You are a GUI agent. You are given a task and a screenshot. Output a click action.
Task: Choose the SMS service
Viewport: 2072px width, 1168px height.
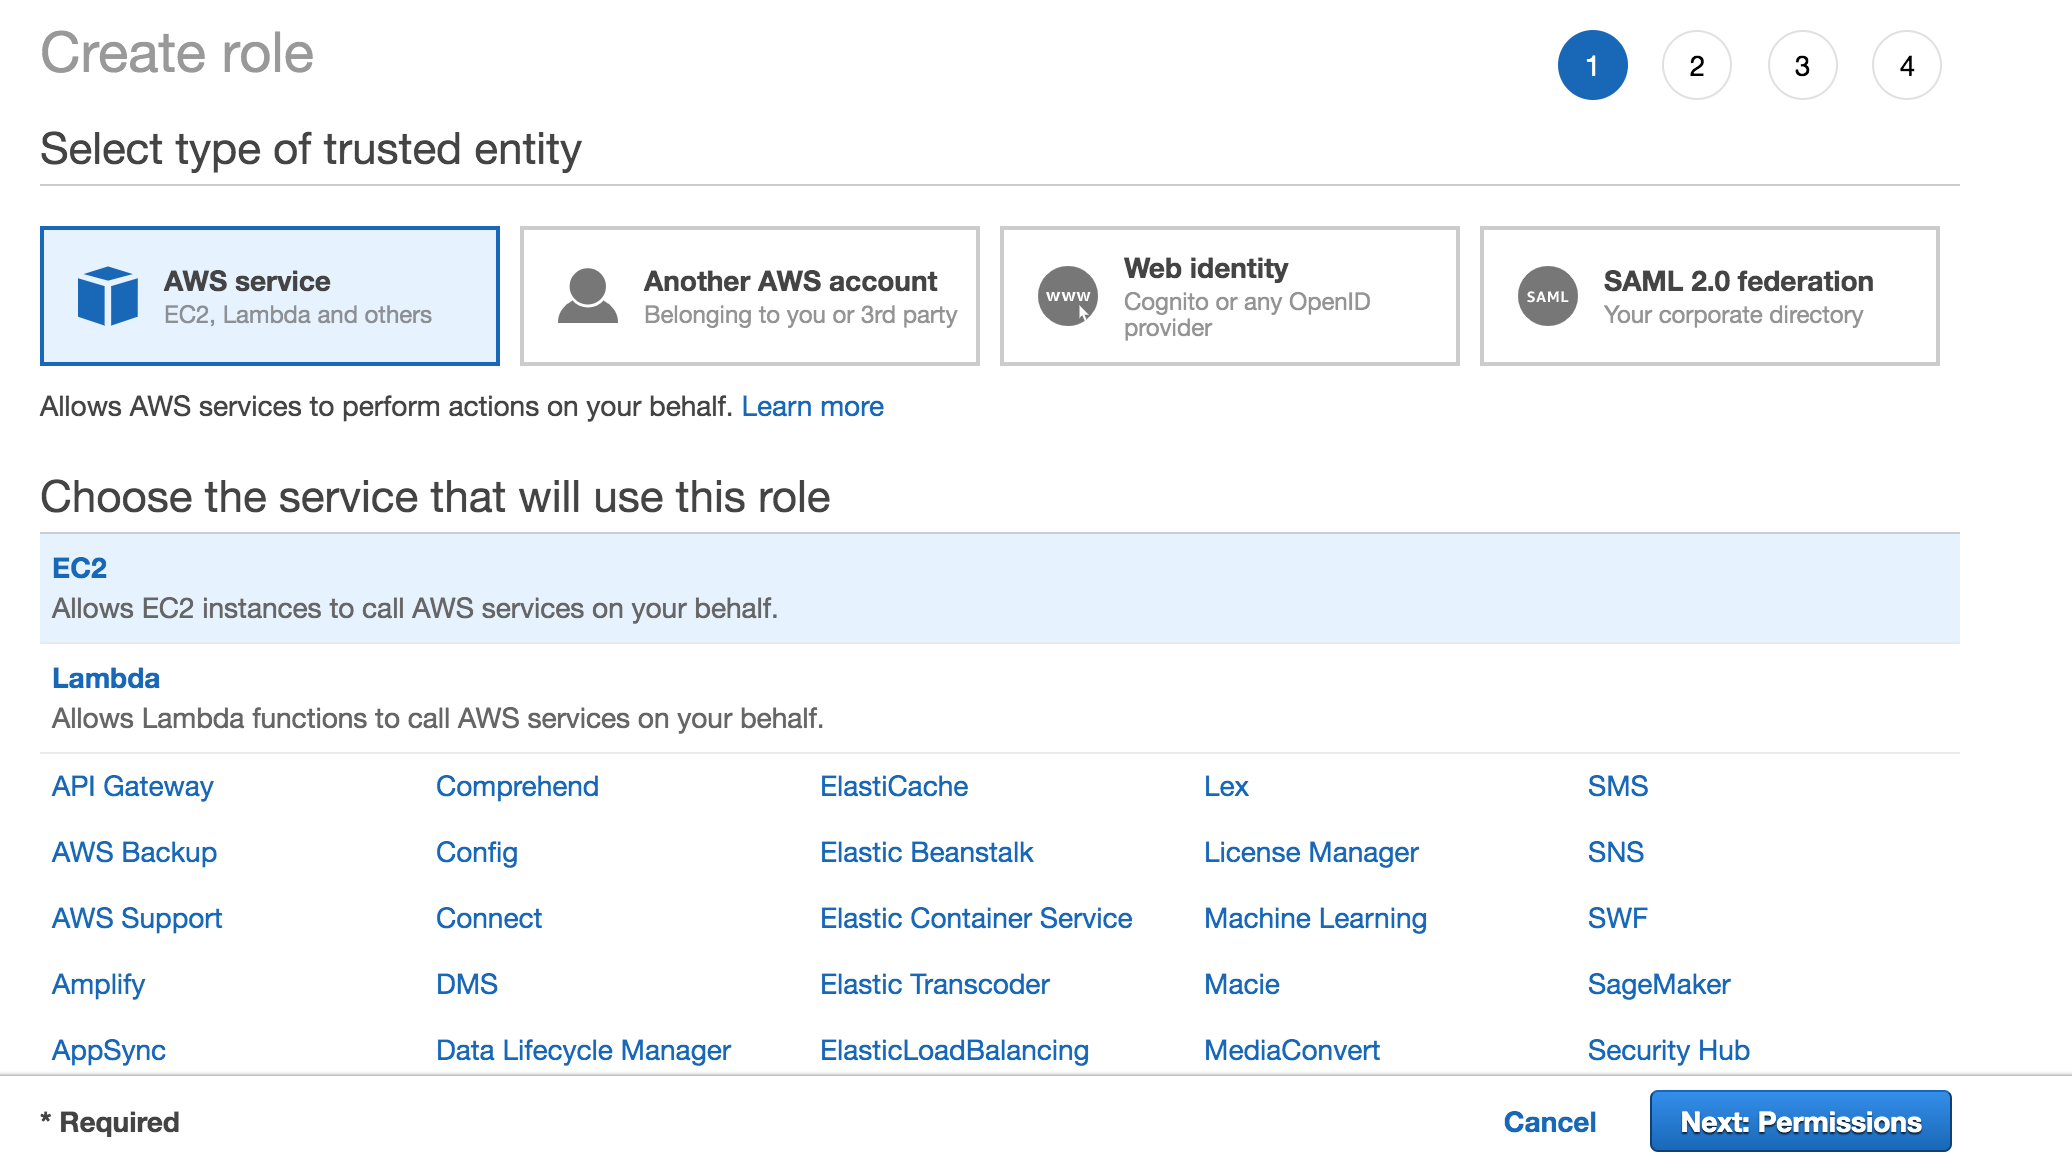point(1618,787)
